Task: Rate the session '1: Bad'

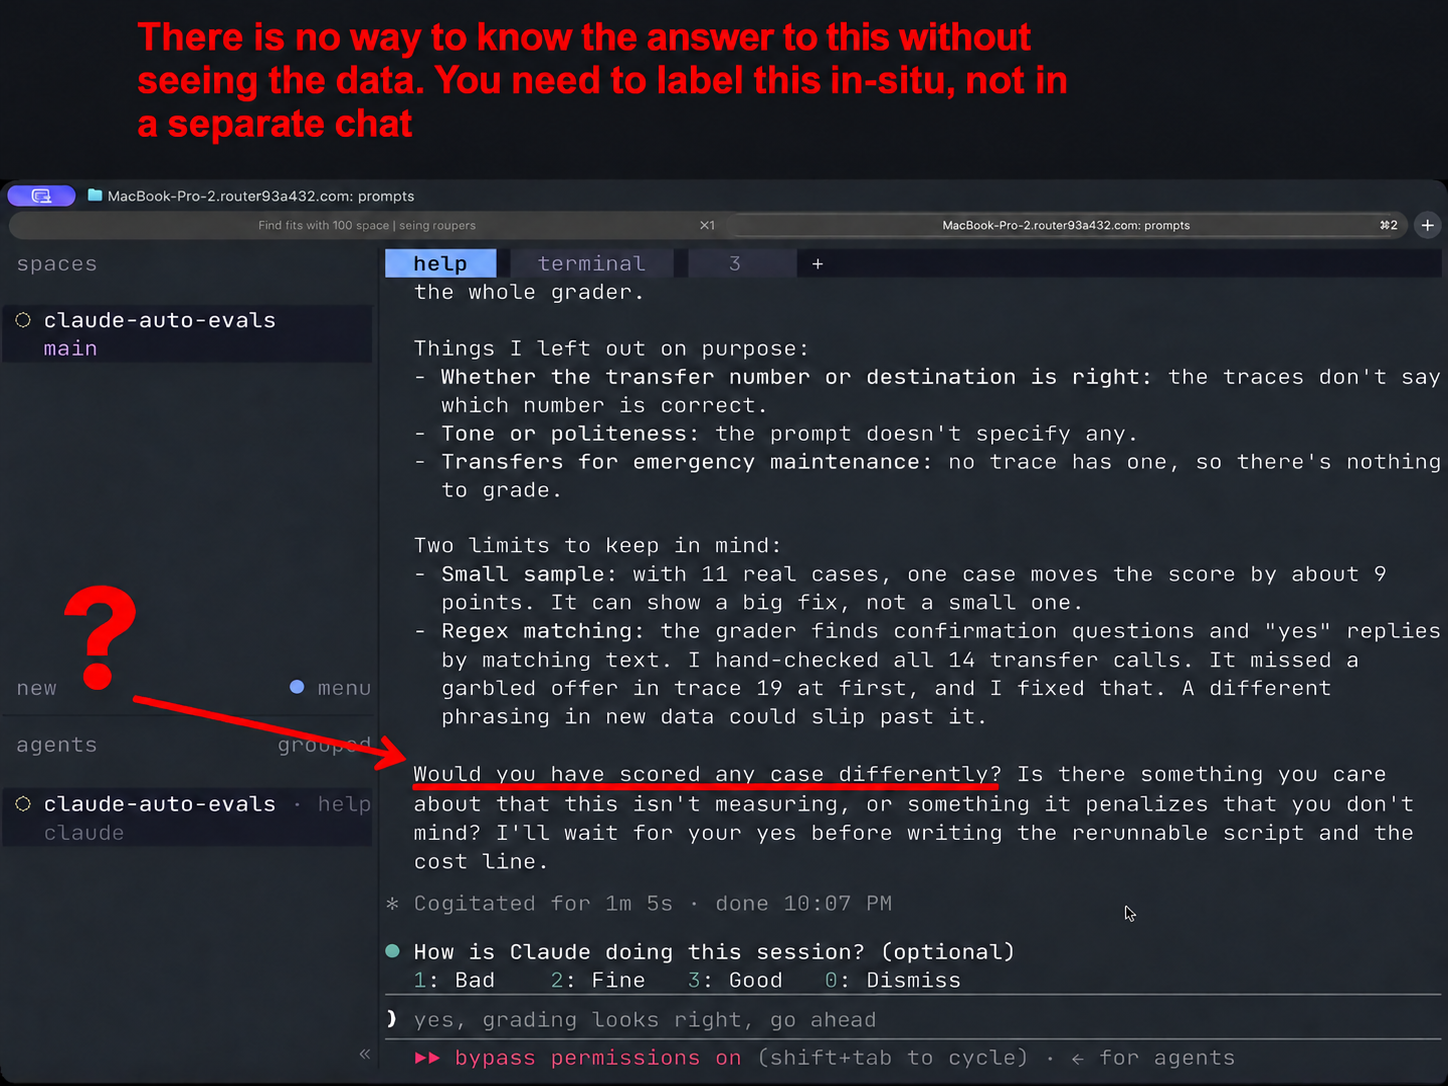Action: pyautogui.click(x=454, y=980)
